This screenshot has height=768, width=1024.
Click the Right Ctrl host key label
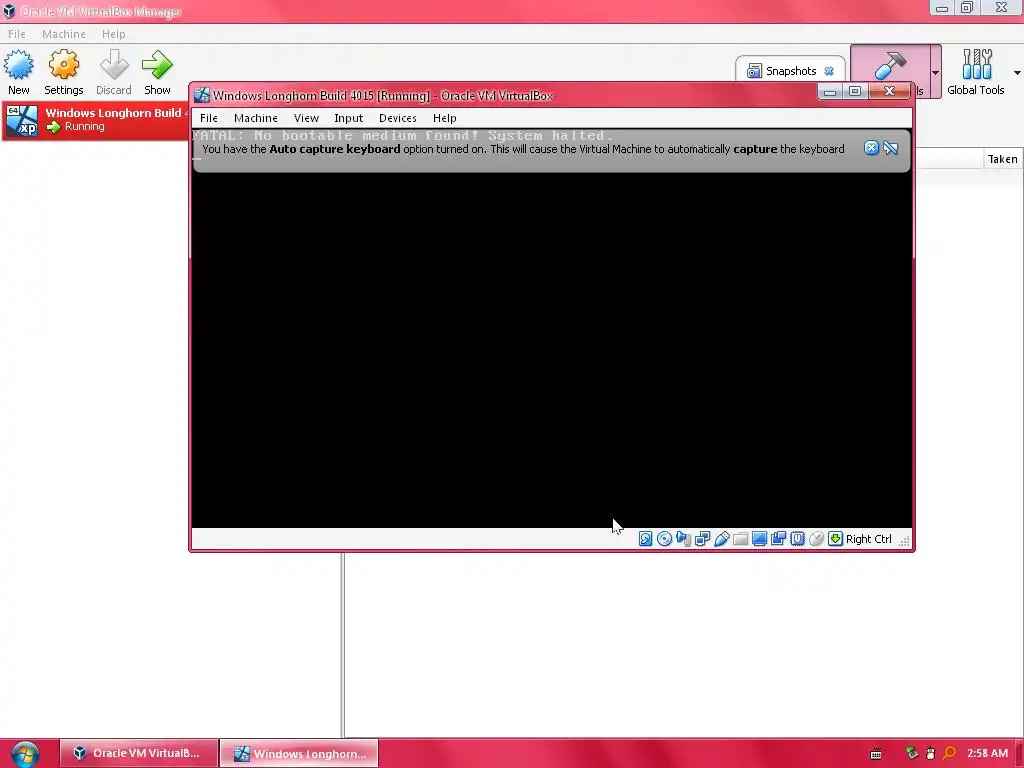point(869,539)
